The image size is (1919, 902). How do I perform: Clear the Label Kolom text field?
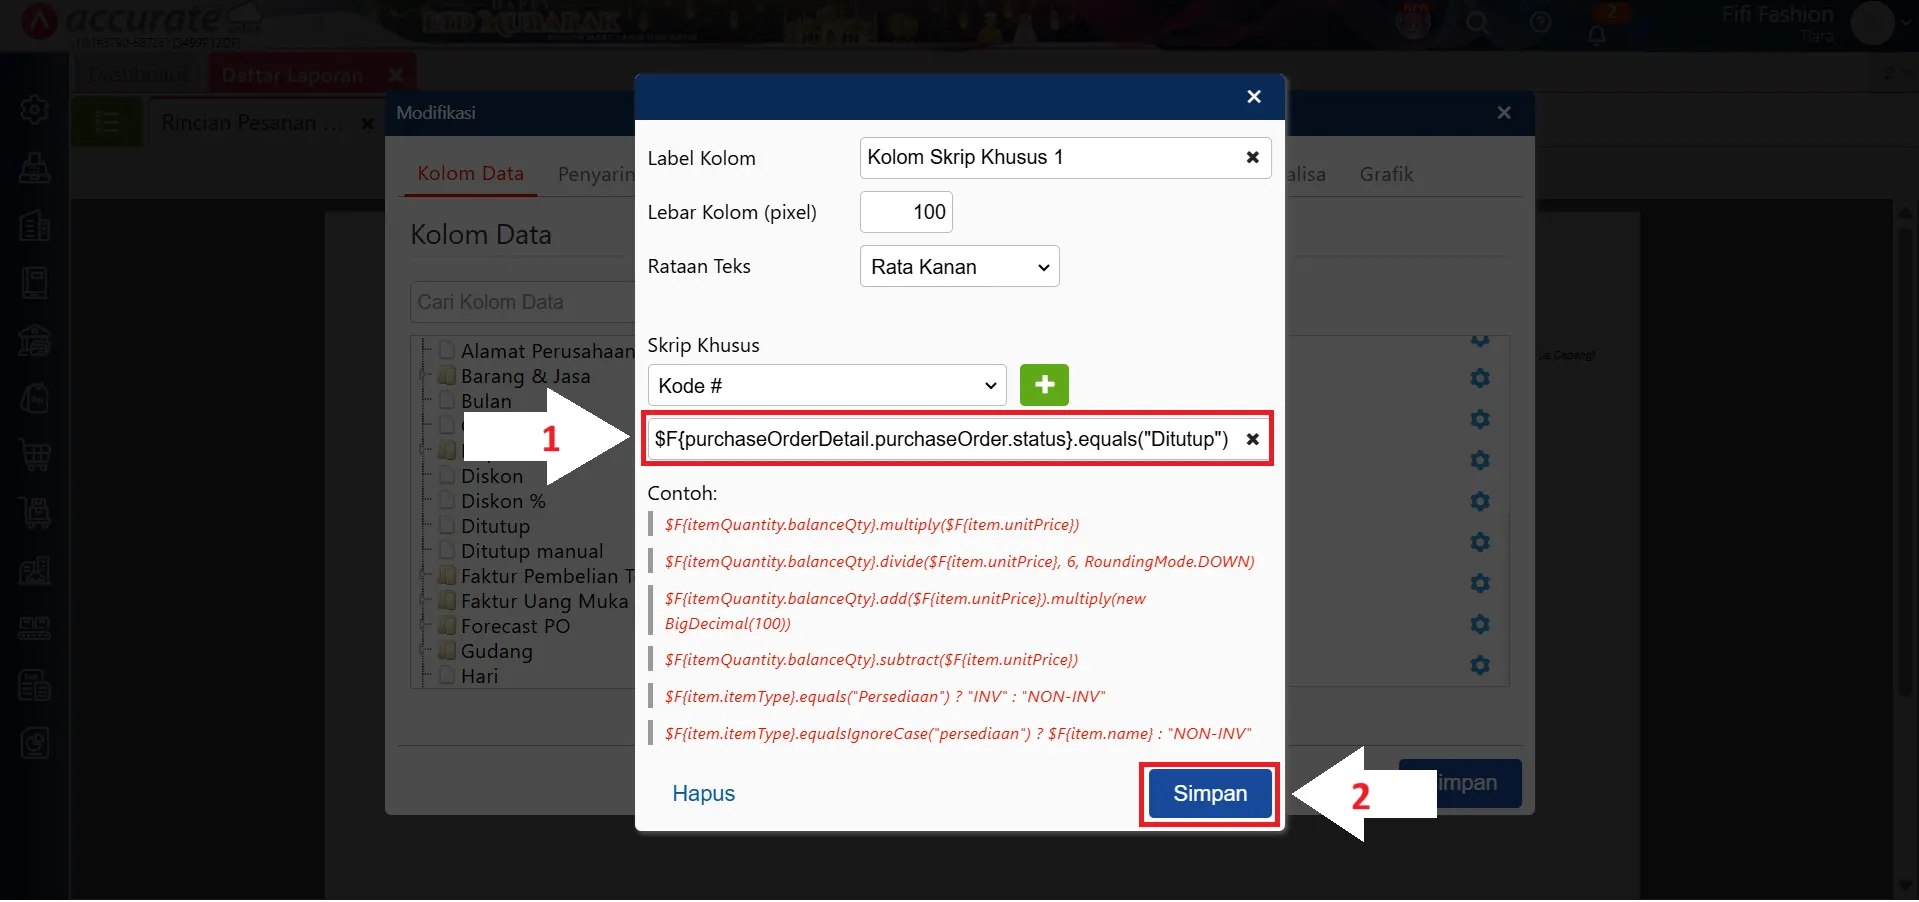click(1252, 158)
